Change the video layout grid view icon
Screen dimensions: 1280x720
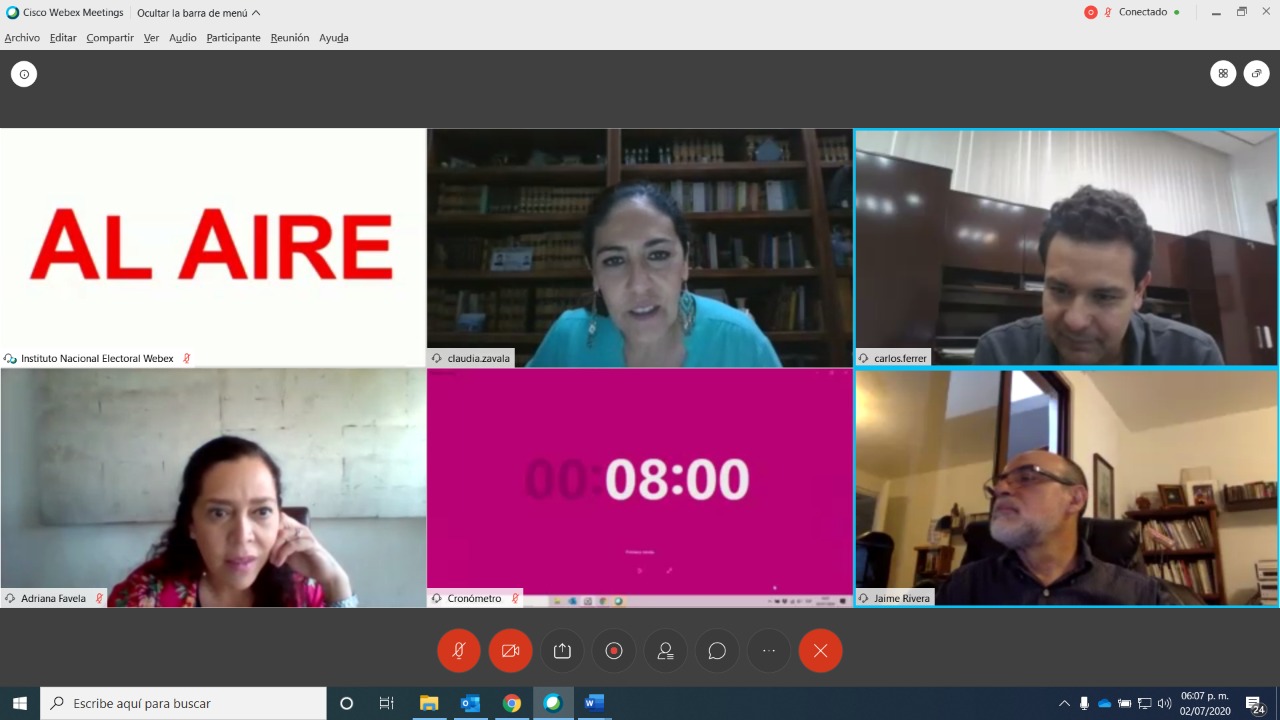[x=1223, y=73]
